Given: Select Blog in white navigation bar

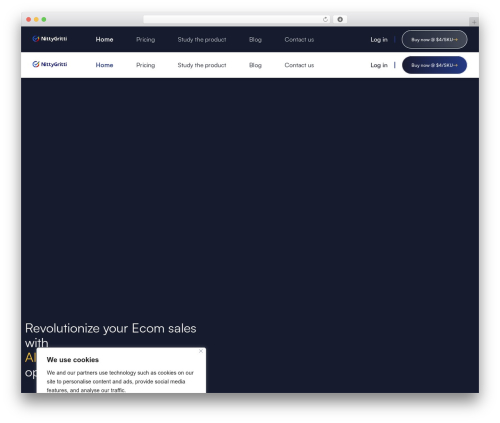Looking at the screenshot, I should coord(255,65).
